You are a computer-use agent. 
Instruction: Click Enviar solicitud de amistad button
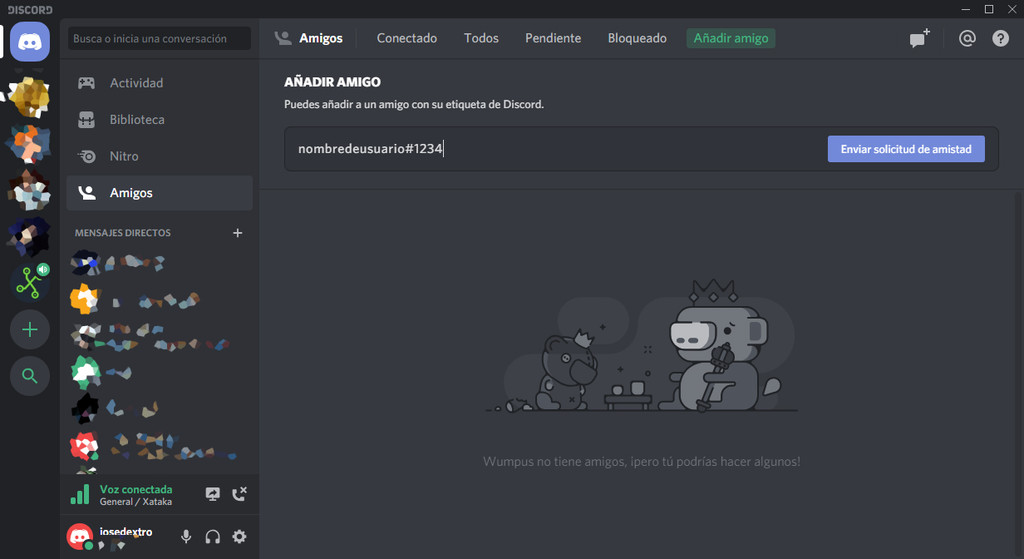tap(906, 149)
